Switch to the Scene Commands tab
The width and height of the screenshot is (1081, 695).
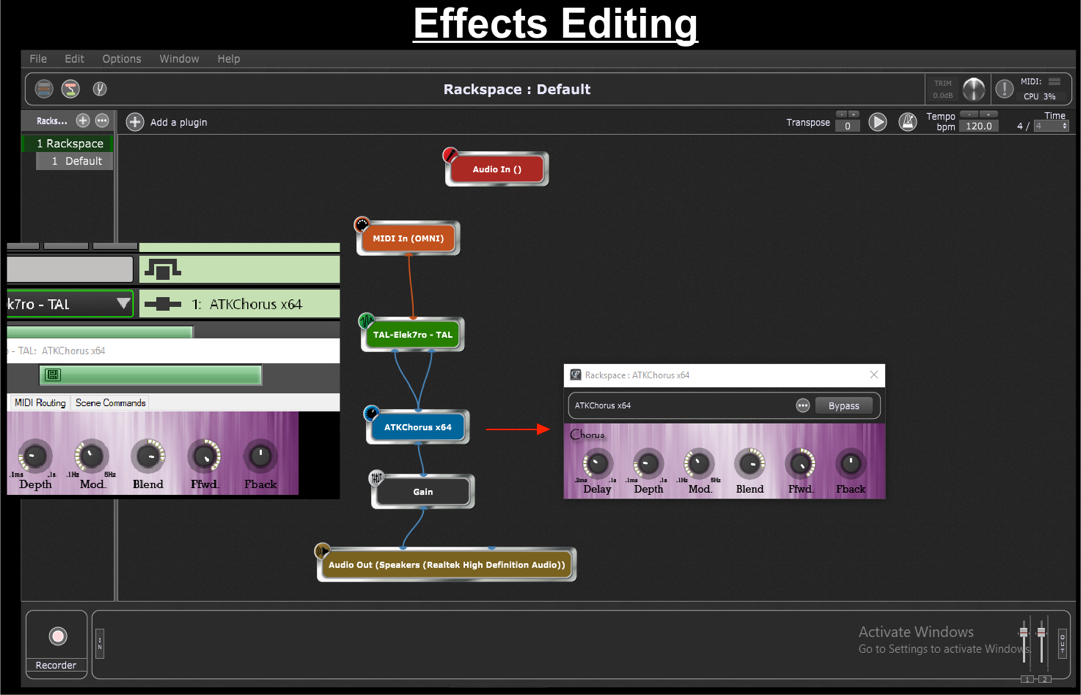click(110, 403)
